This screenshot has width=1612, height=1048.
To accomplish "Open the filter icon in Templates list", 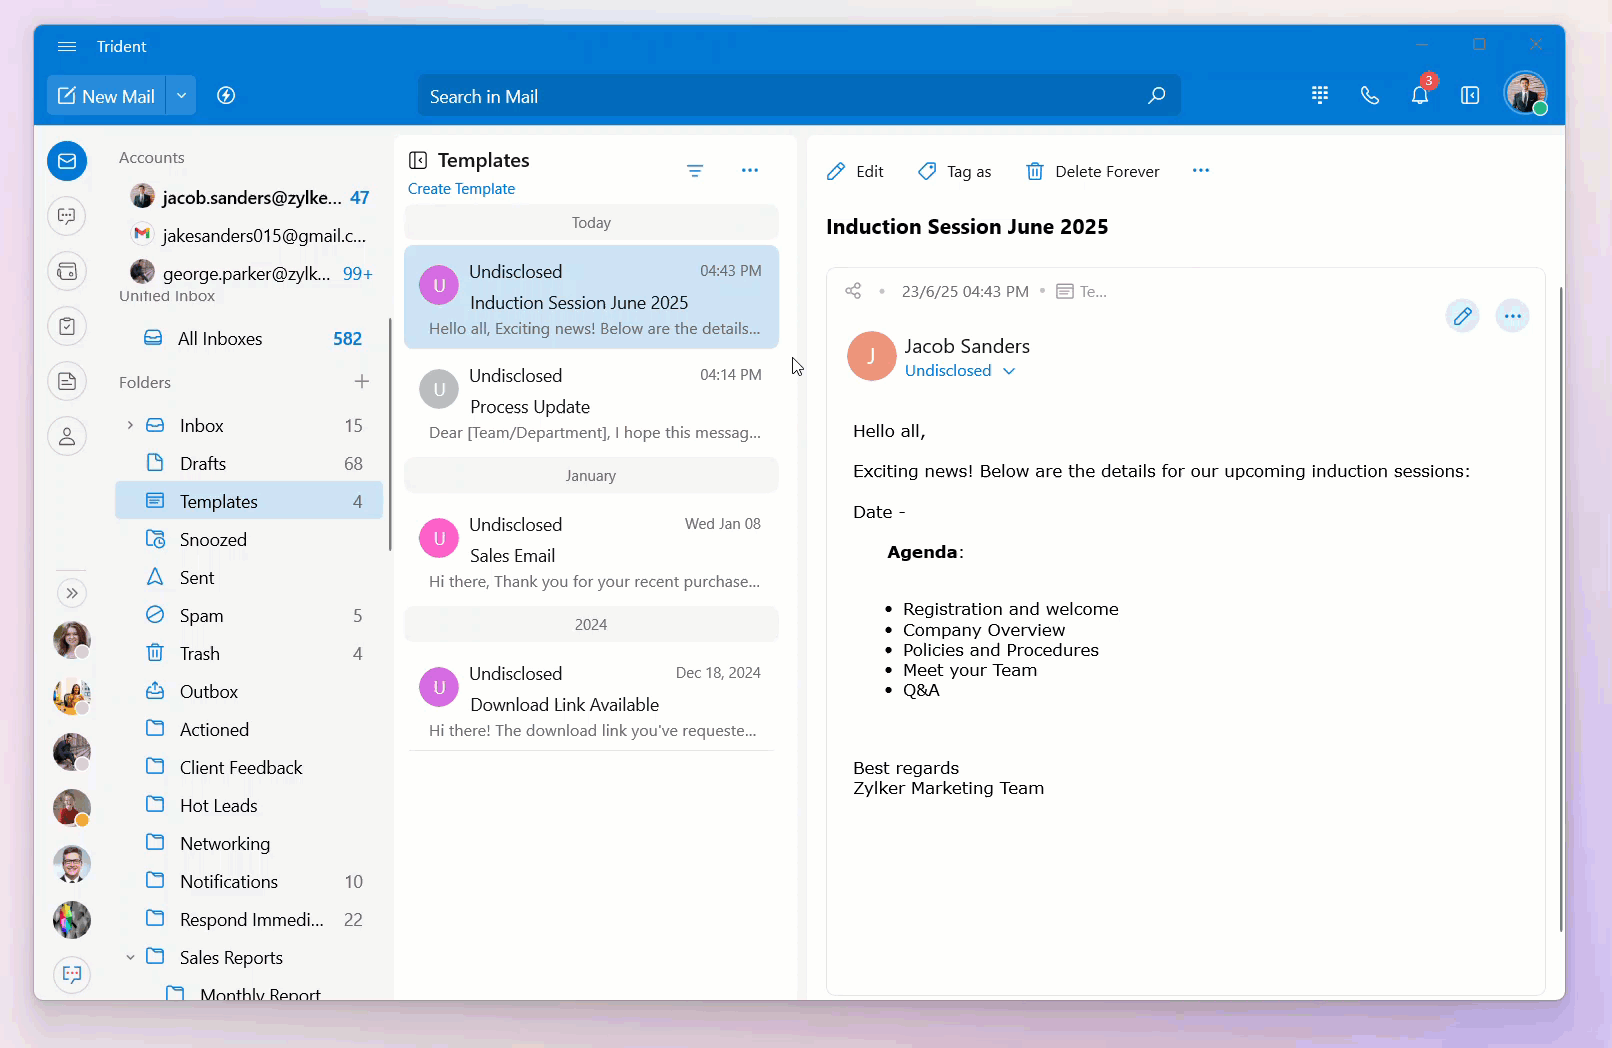I will pos(695,171).
